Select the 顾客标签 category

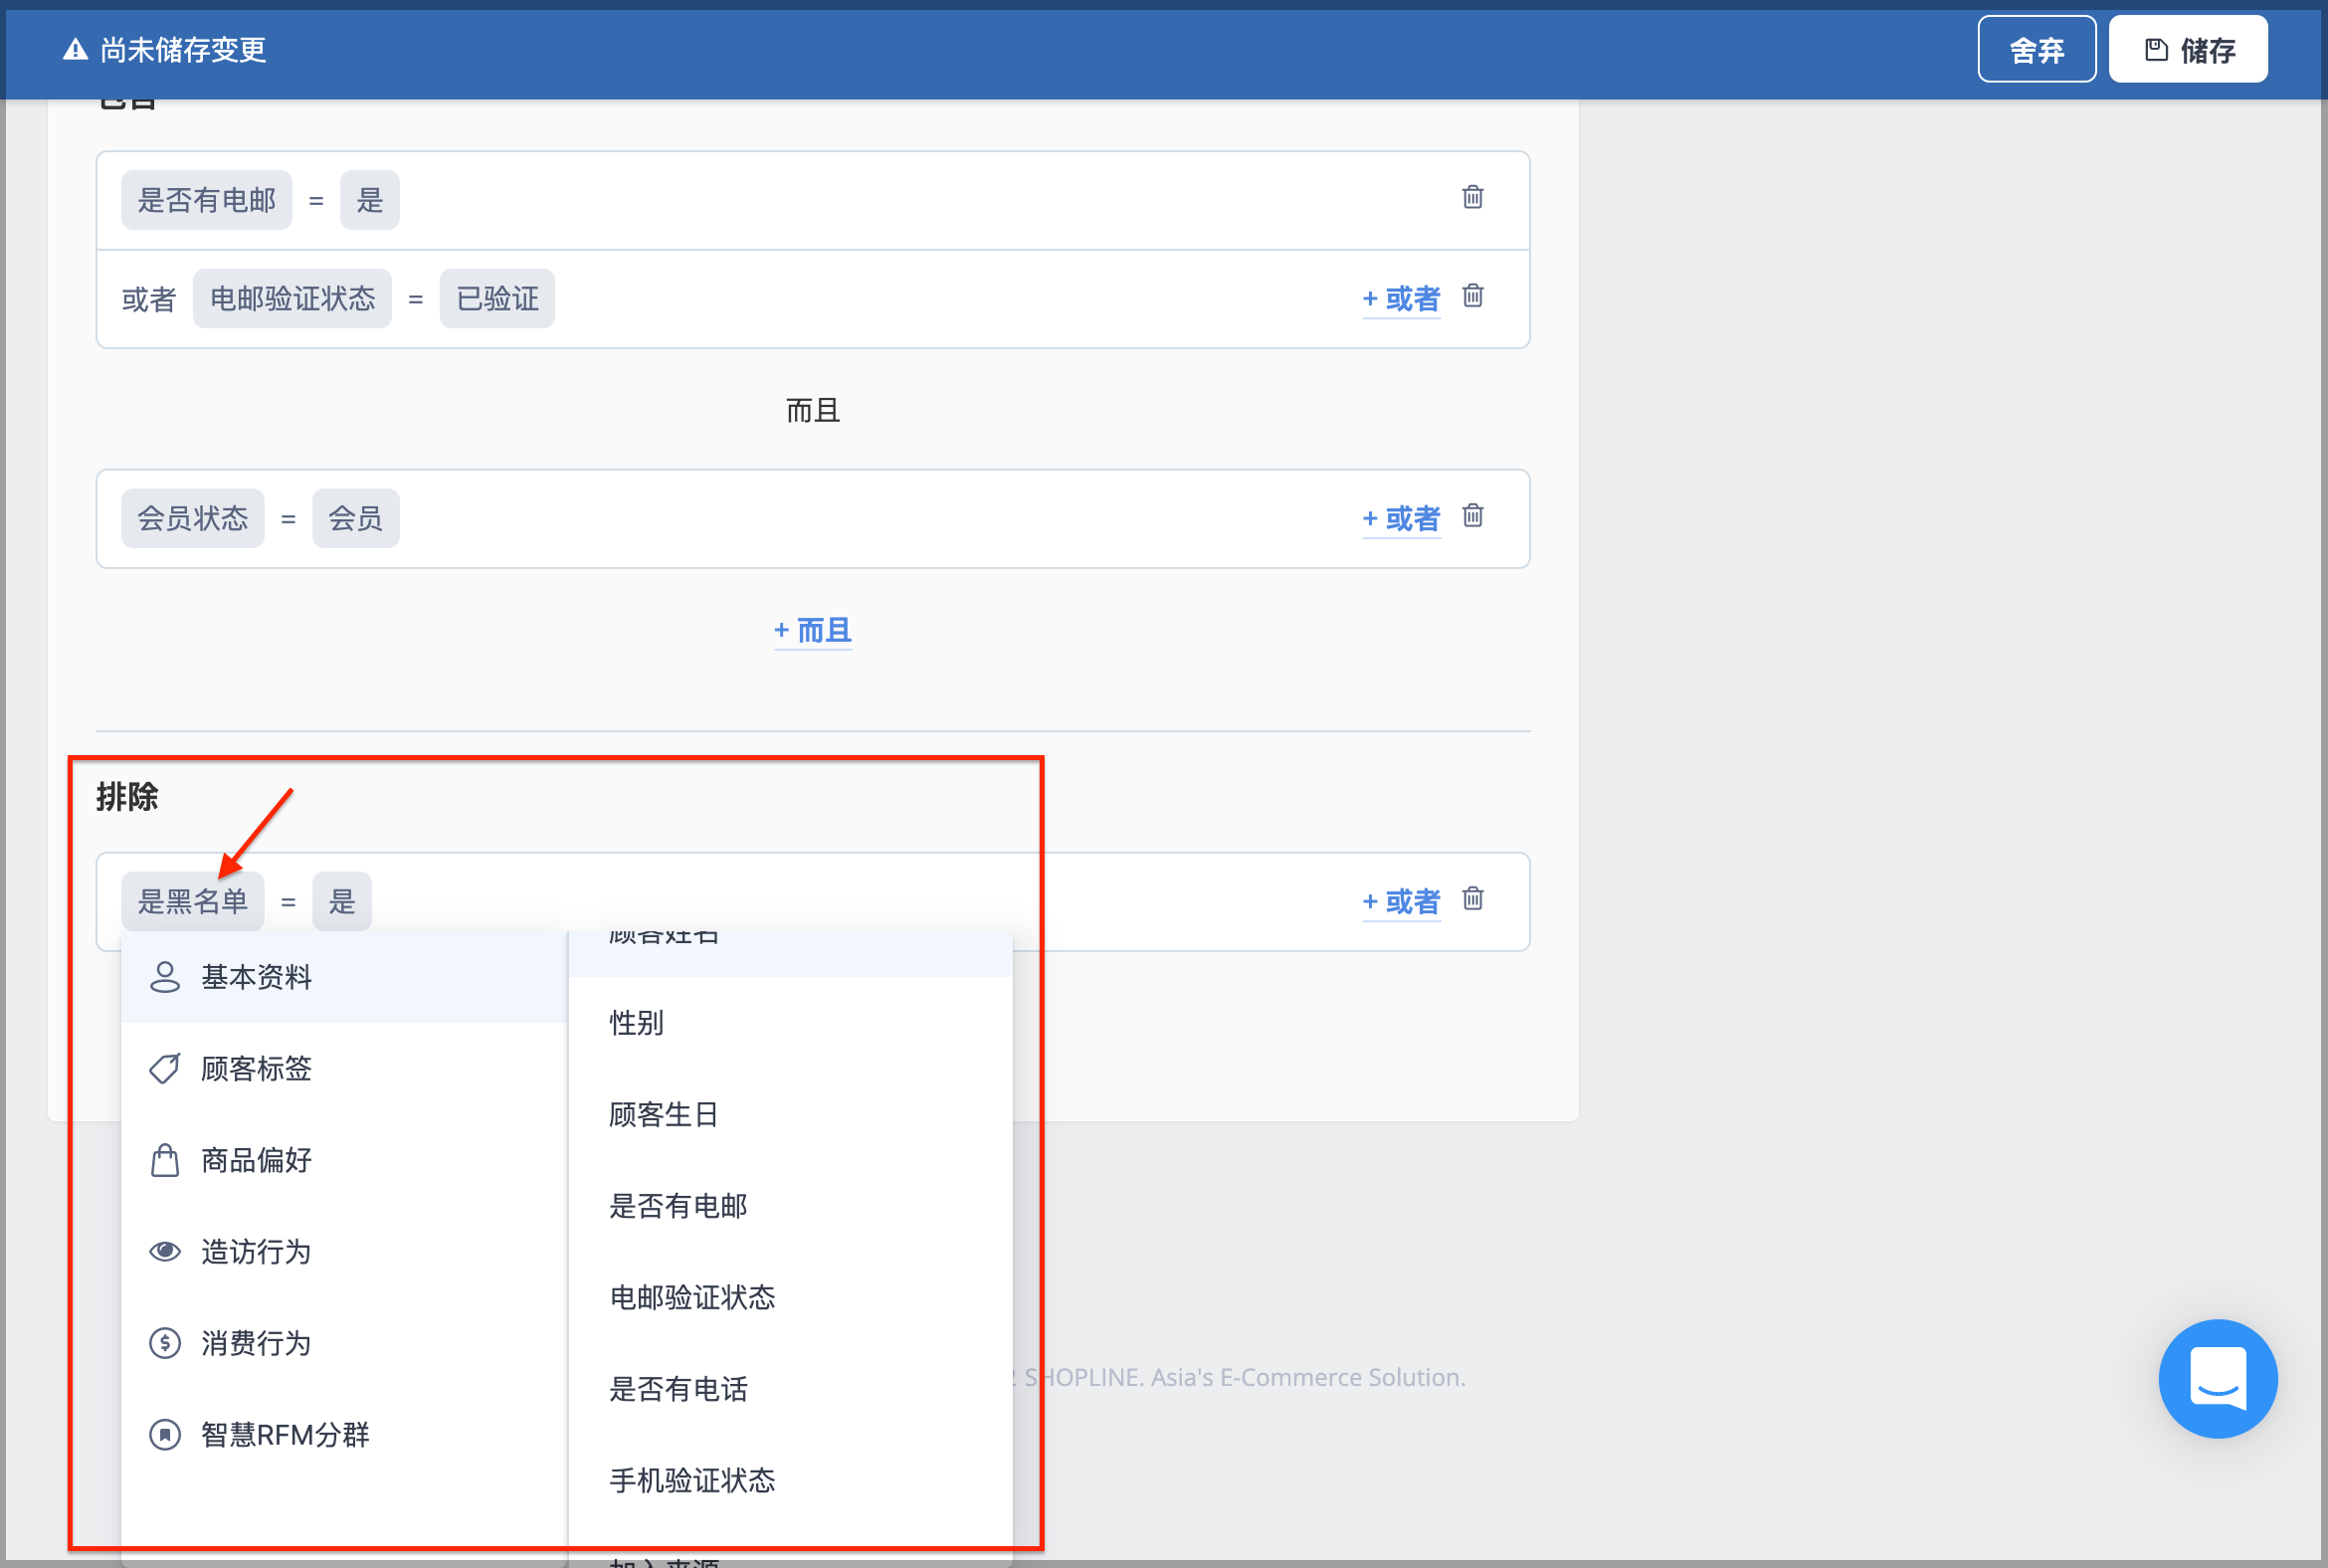pyautogui.click(x=344, y=1069)
